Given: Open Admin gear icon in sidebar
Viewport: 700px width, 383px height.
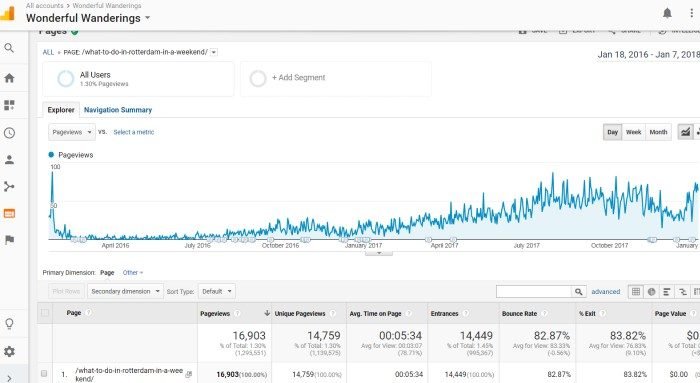Looking at the screenshot, I should (9, 351).
